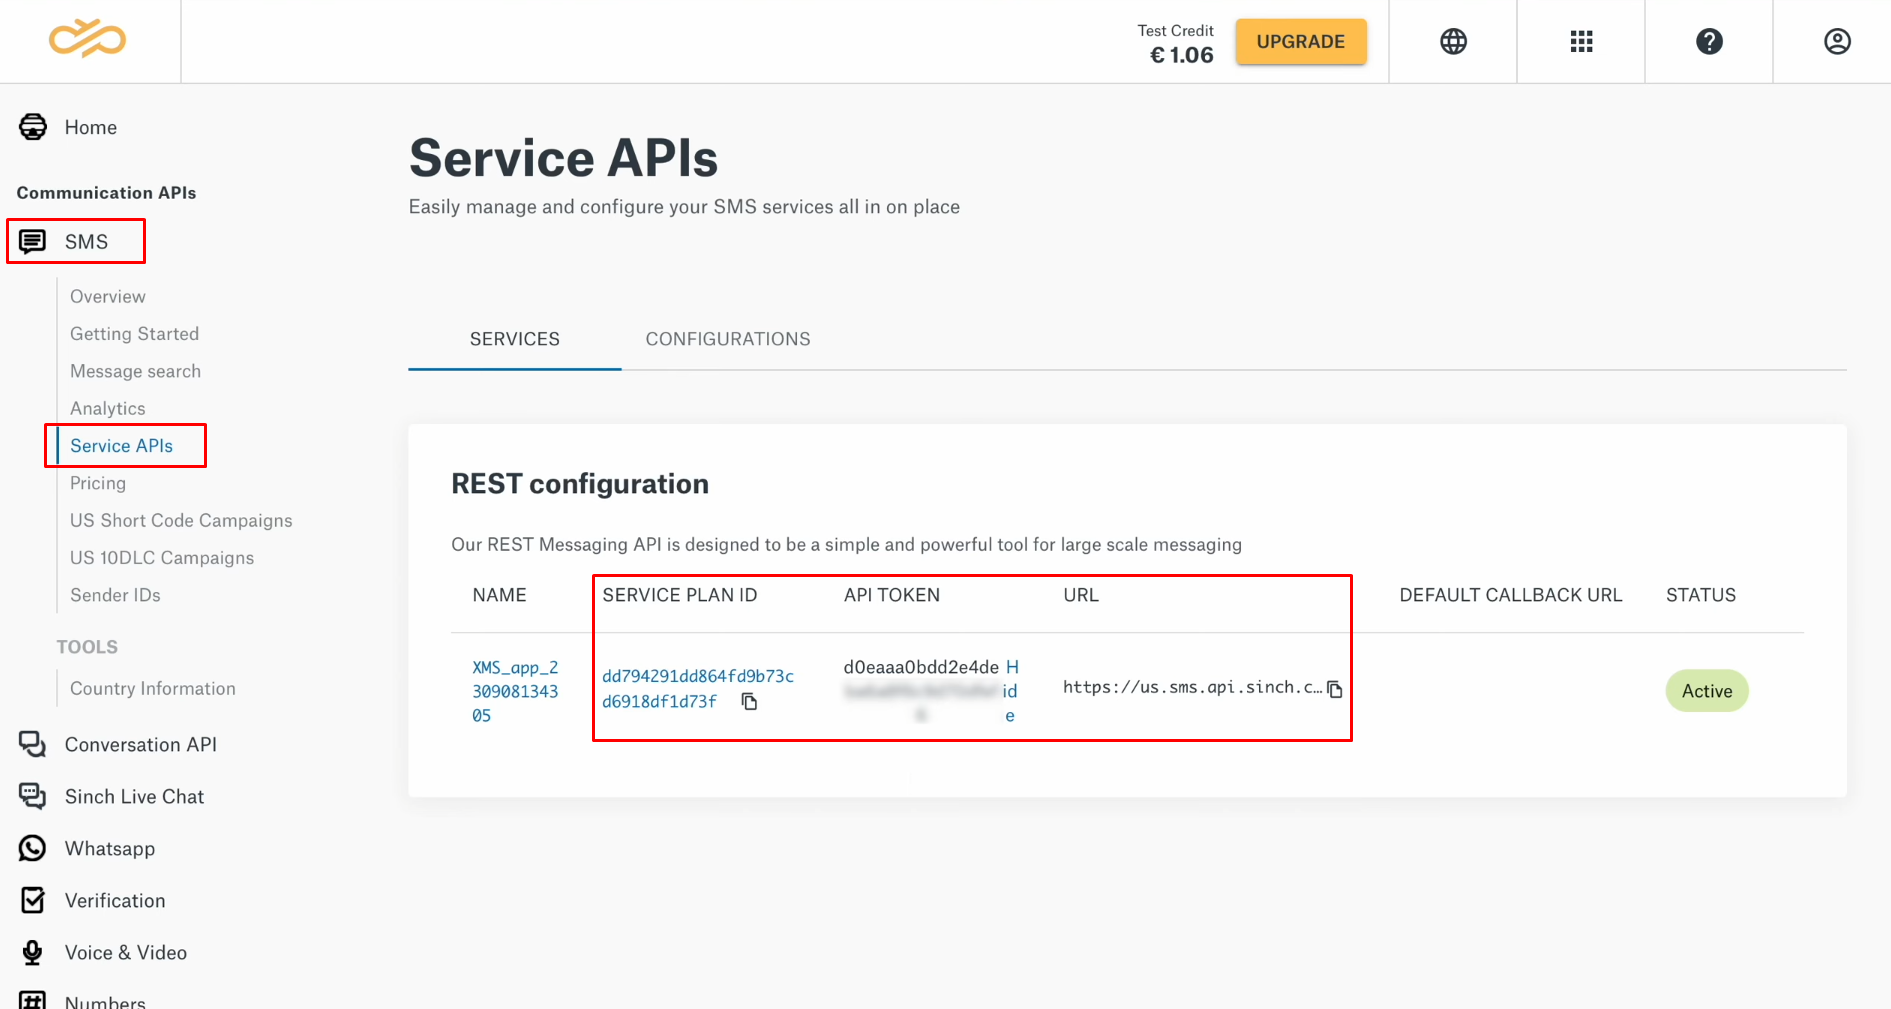Open the help question mark icon
The height and width of the screenshot is (1009, 1891).
[1709, 41]
